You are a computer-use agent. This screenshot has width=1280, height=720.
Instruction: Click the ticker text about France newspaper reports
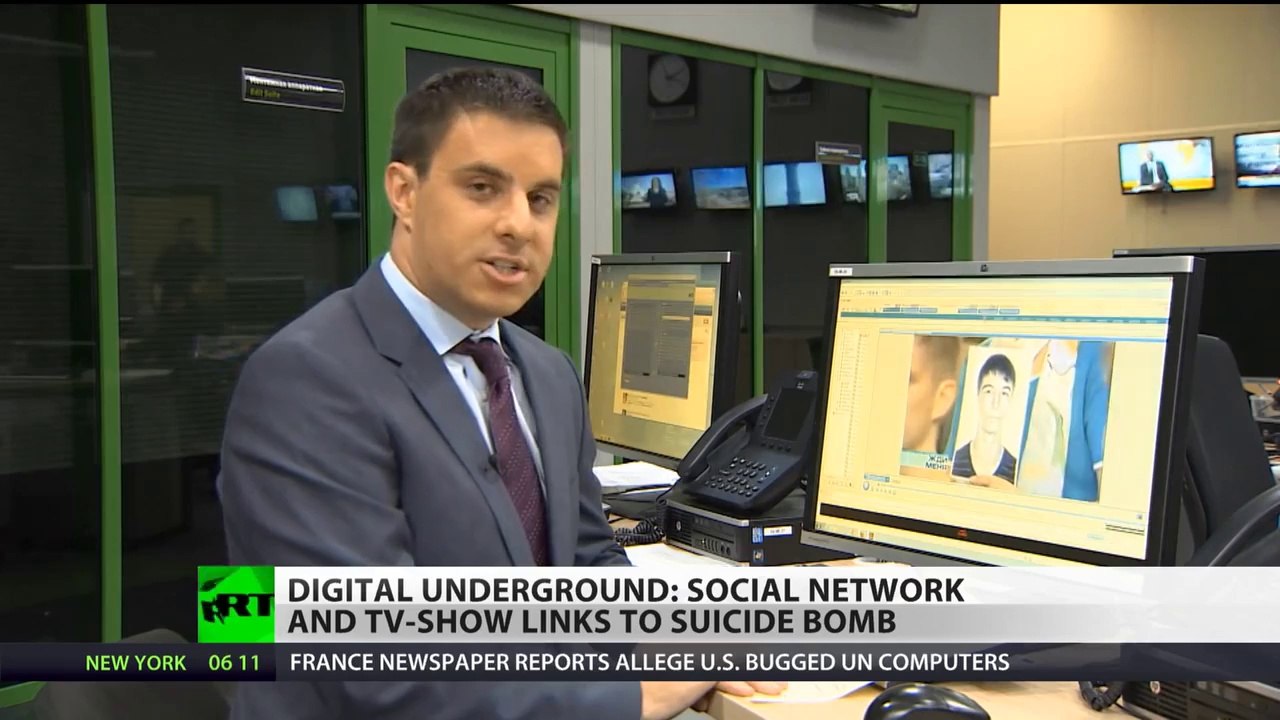click(x=649, y=662)
